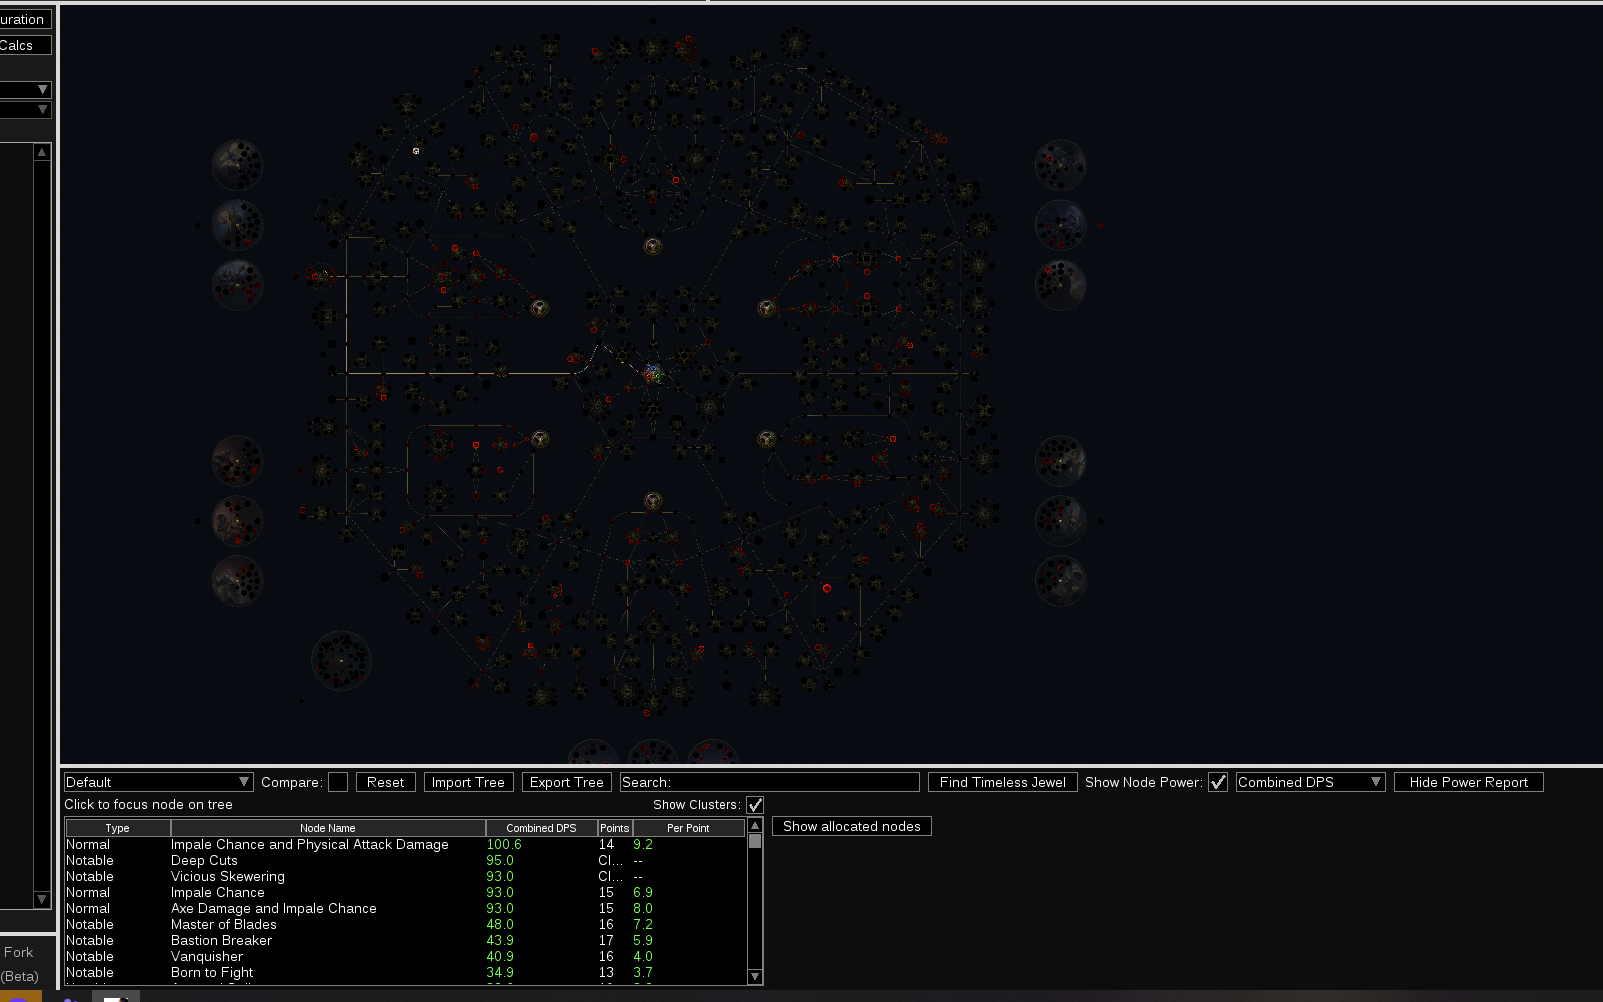Click Hide Power Report button
1603x1002 pixels.
[x=1469, y=782]
